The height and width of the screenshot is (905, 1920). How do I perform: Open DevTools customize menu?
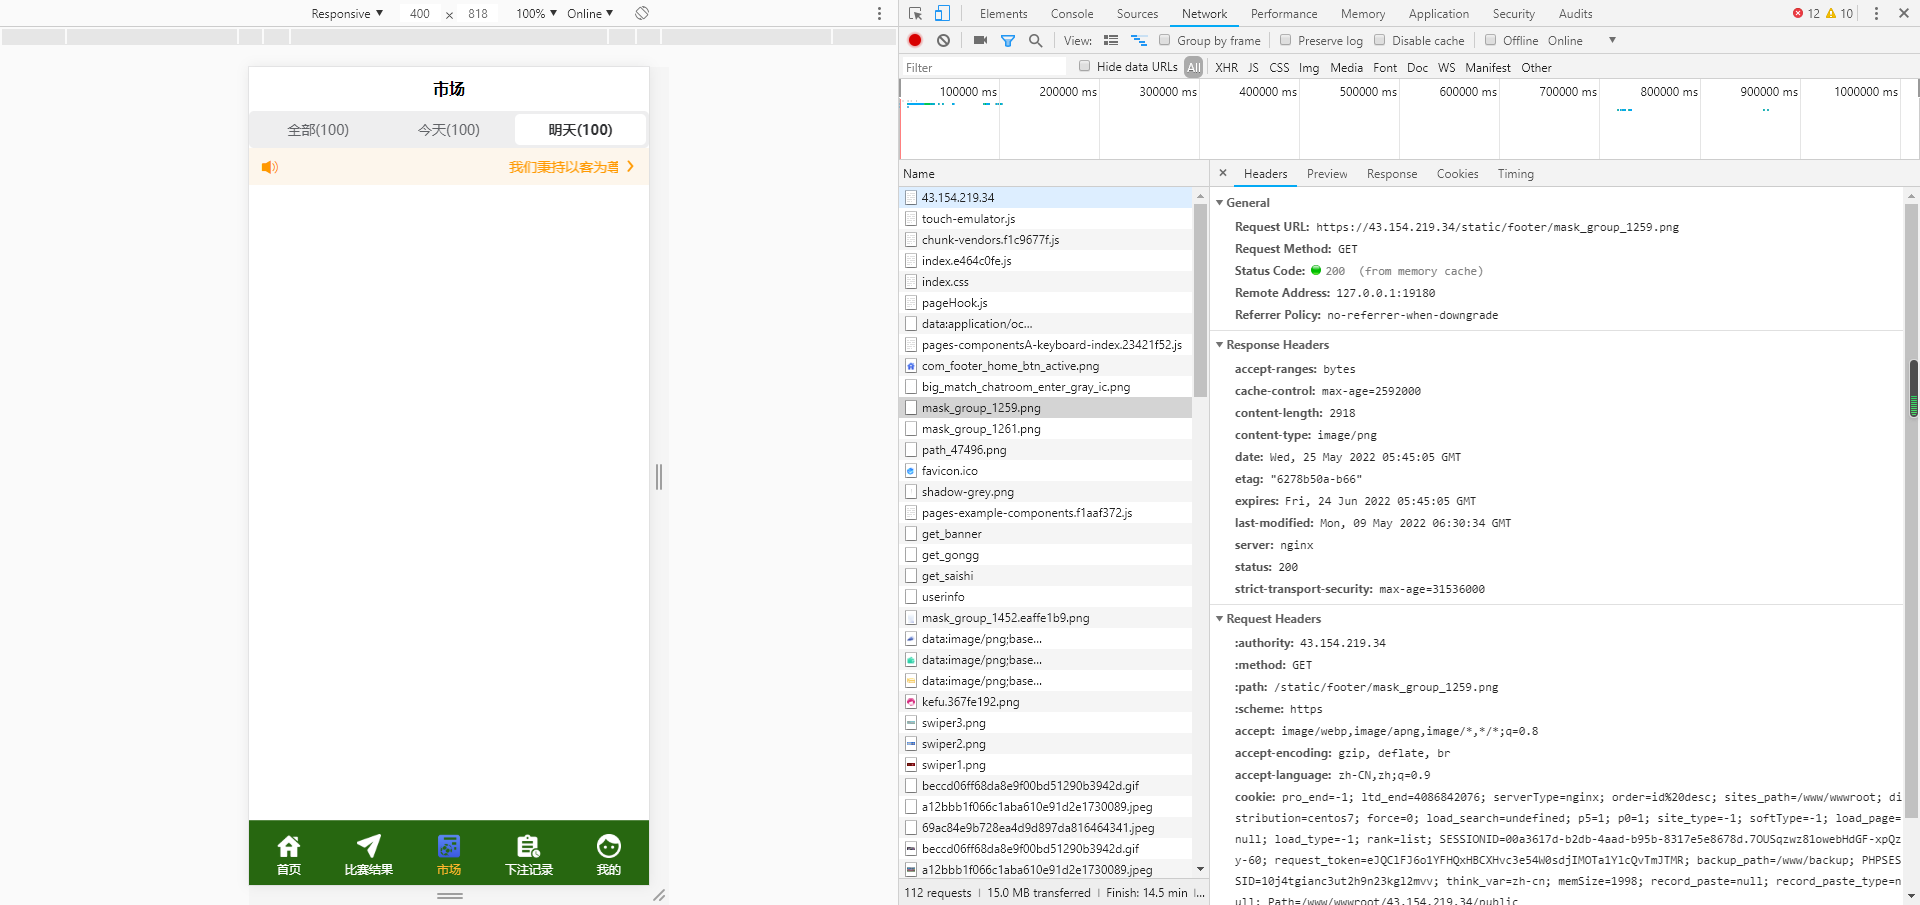1876,13
